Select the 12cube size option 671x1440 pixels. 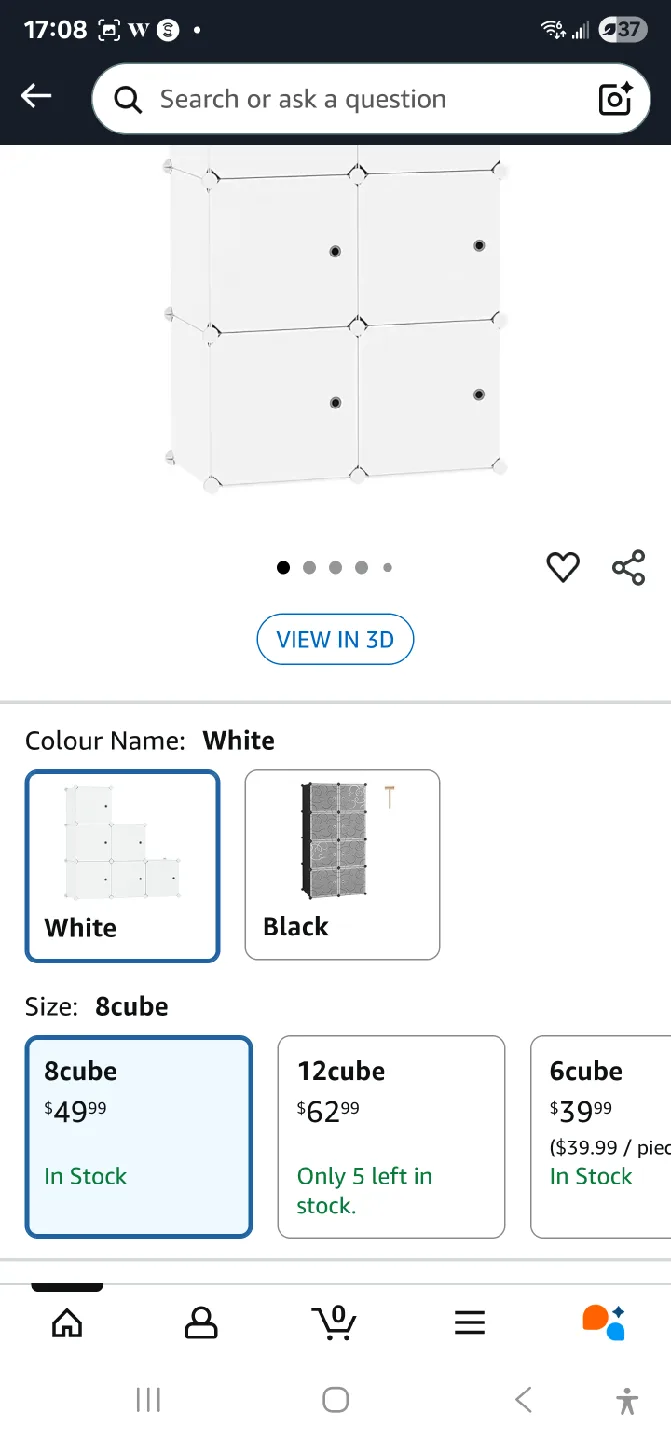(x=391, y=1137)
